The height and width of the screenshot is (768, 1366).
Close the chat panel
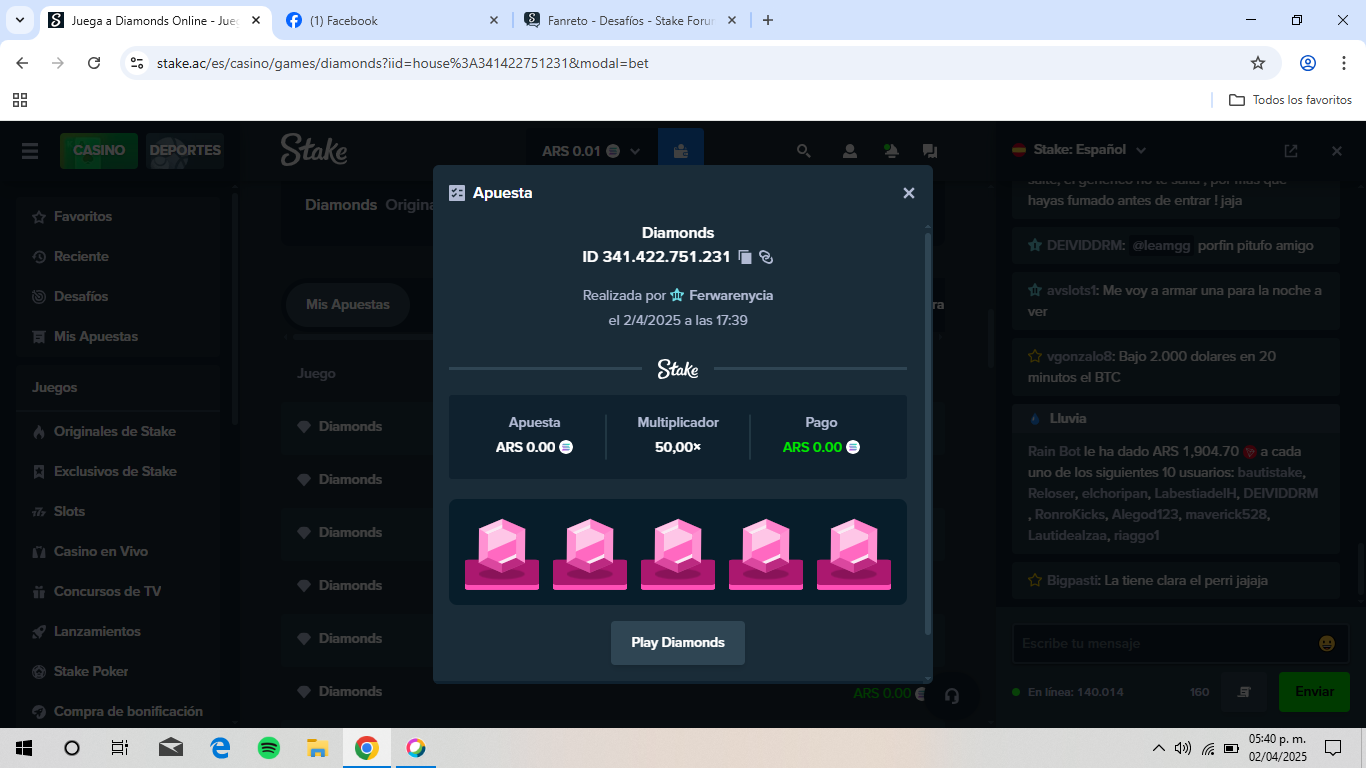[1337, 151]
